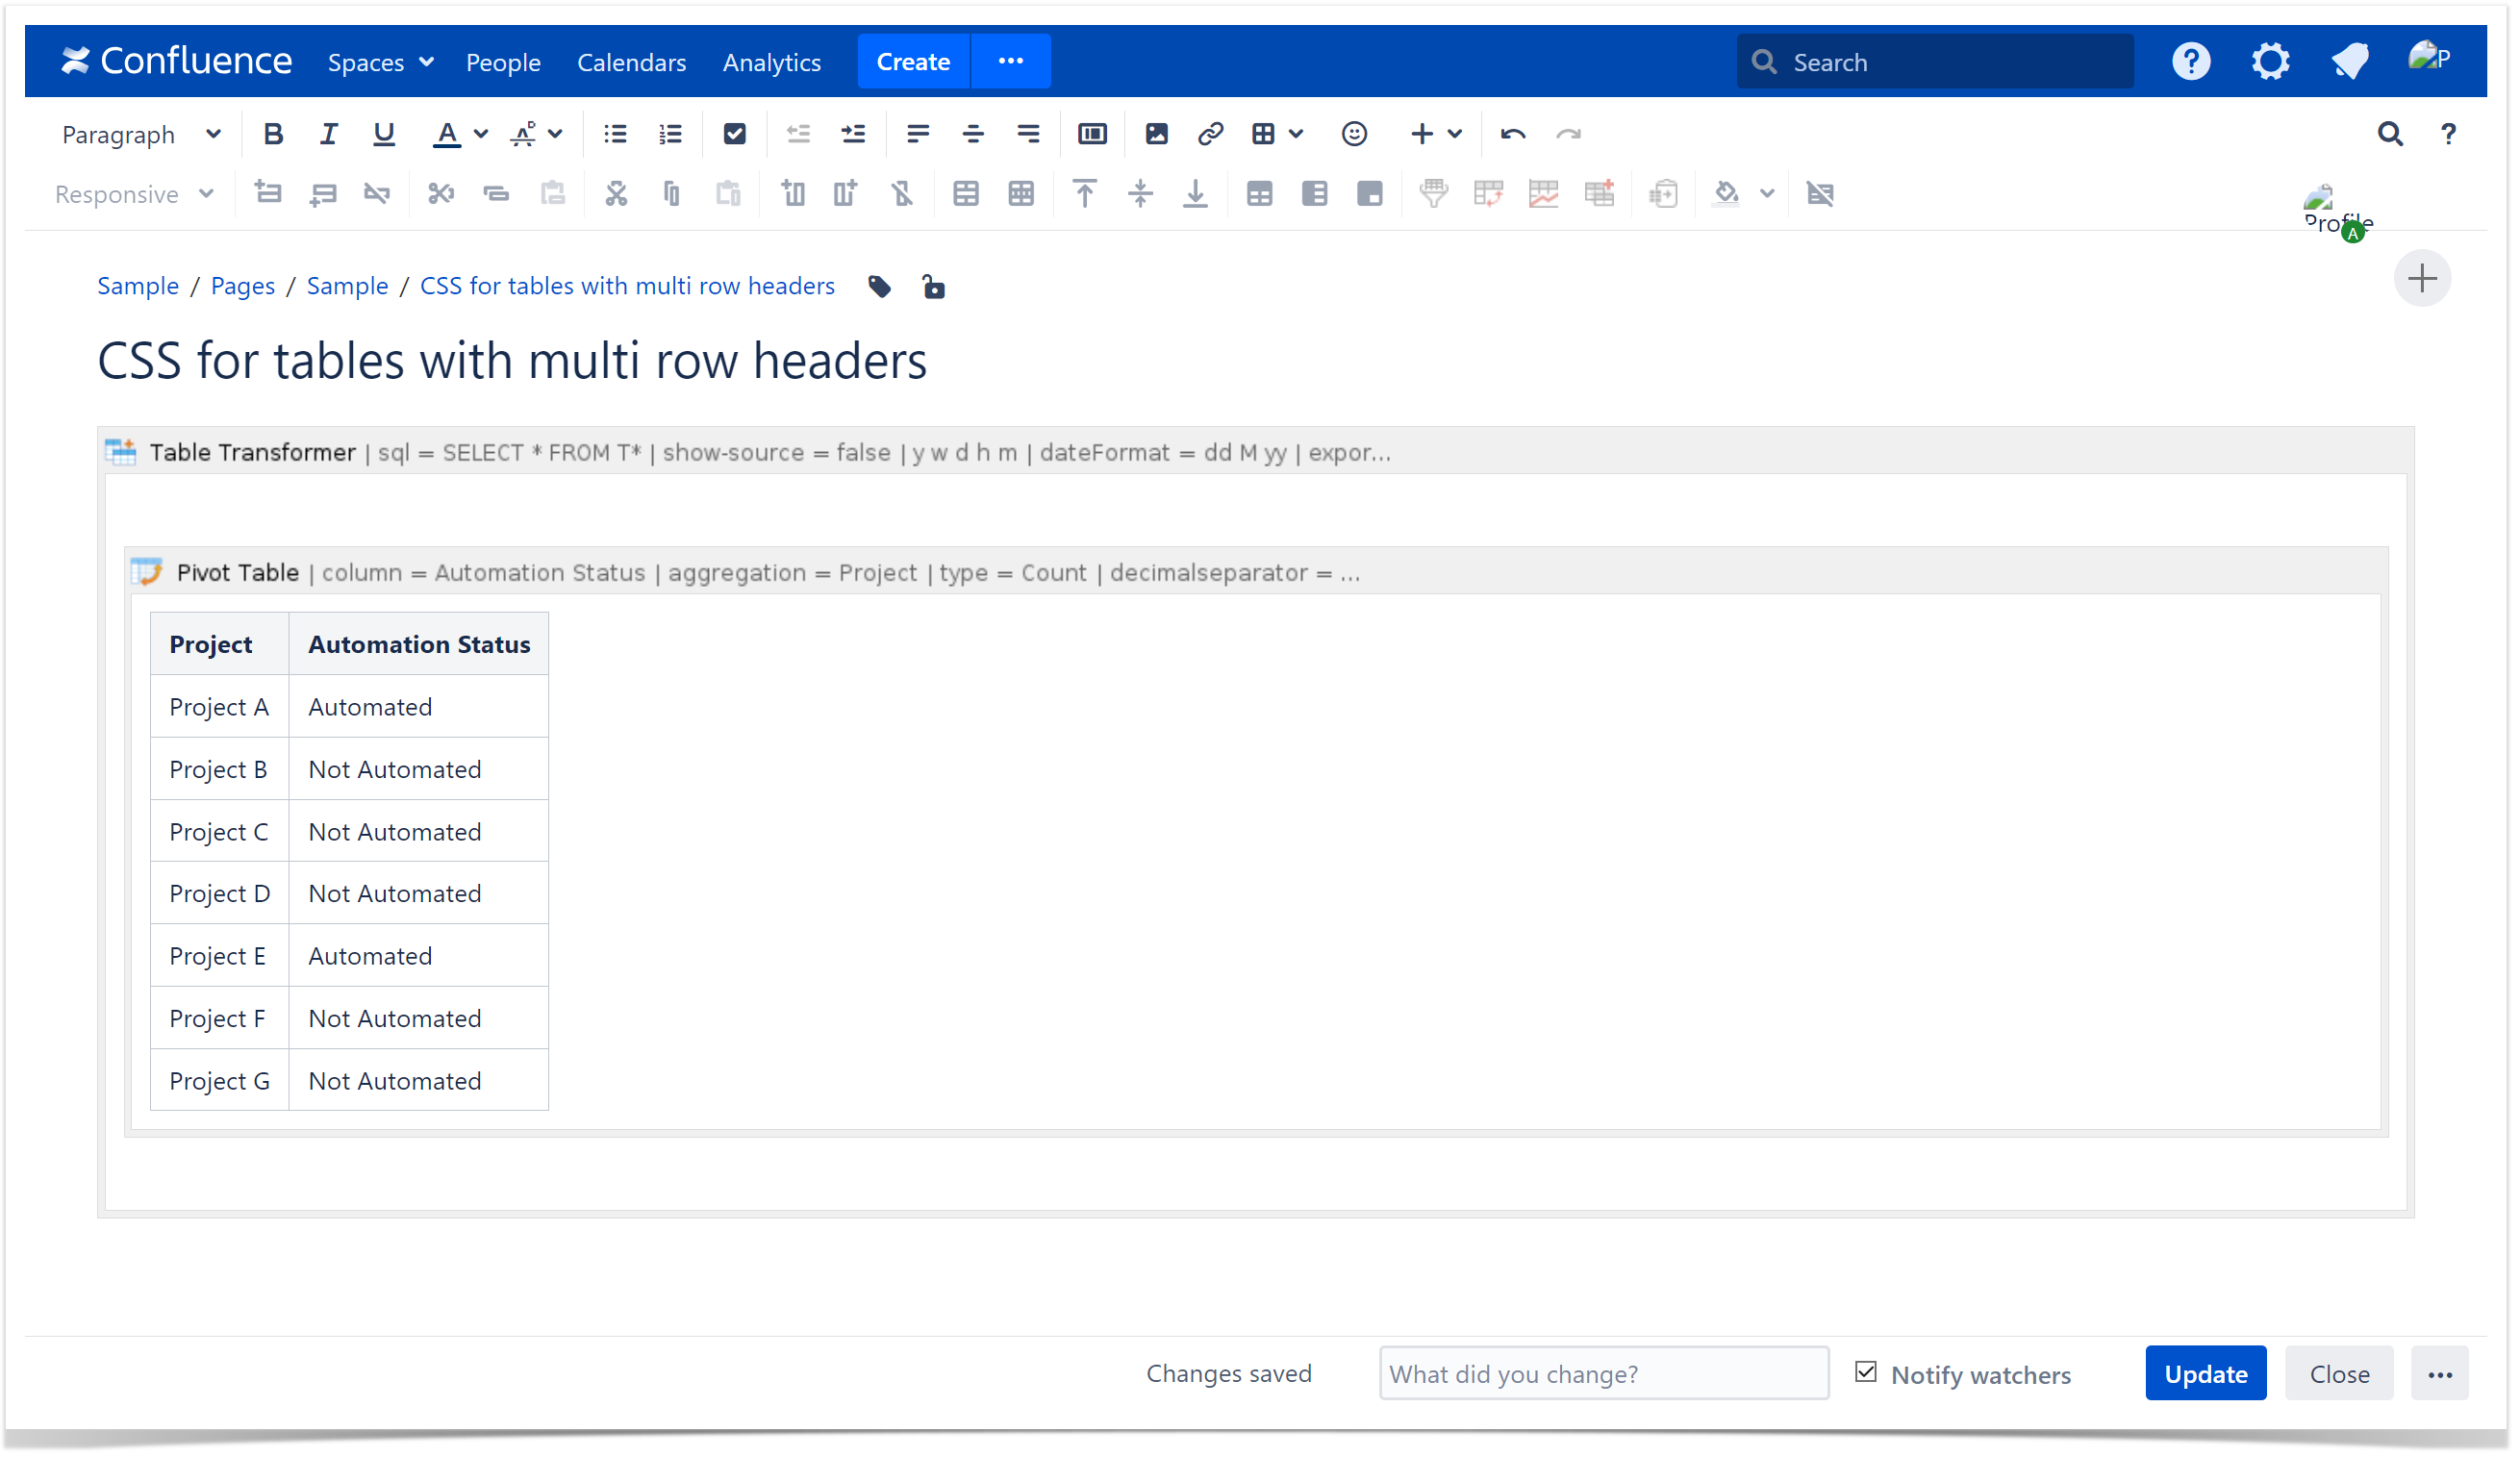The image size is (2520, 1457).
Task: Toggle underline text formatting
Action: 383,134
